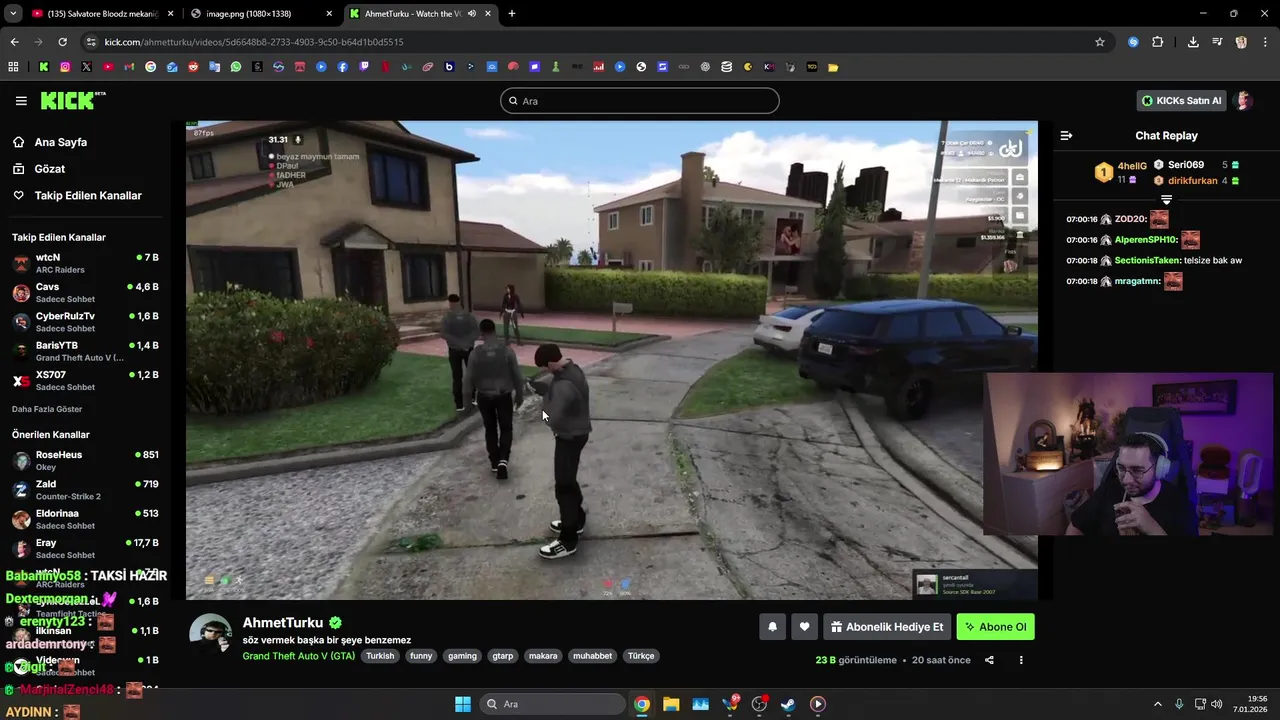Open the Instagram bookmark
Image resolution: width=1280 pixels, height=720 pixels.
click(x=65, y=67)
